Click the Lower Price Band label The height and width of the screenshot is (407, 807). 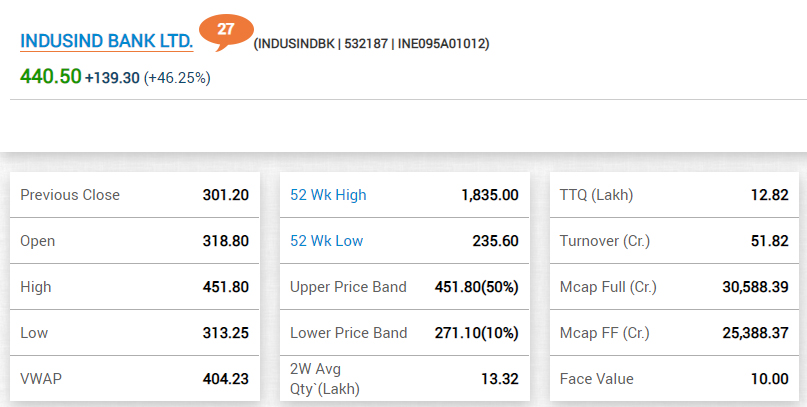pyautogui.click(x=348, y=333)
